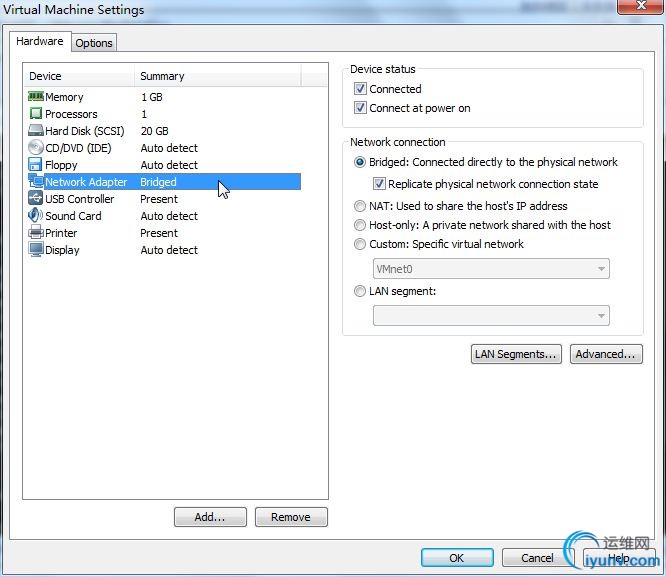Select Custom specific virtual network
Image resolution: width=666 pixels, height=577 pixels.
[x=360, y=244]
